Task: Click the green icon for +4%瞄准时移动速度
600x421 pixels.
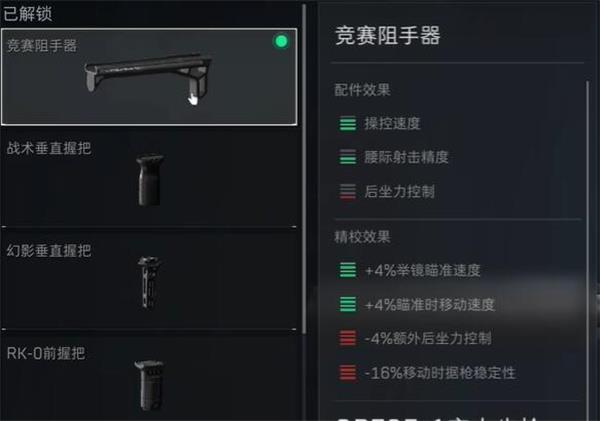Action: 347,304
